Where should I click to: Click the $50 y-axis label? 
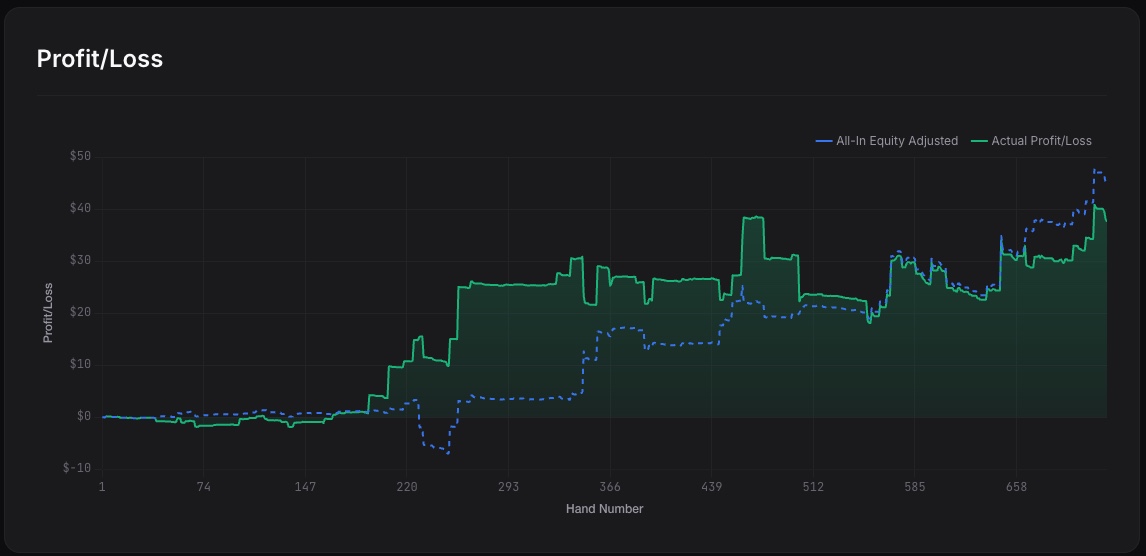(80, 157)
